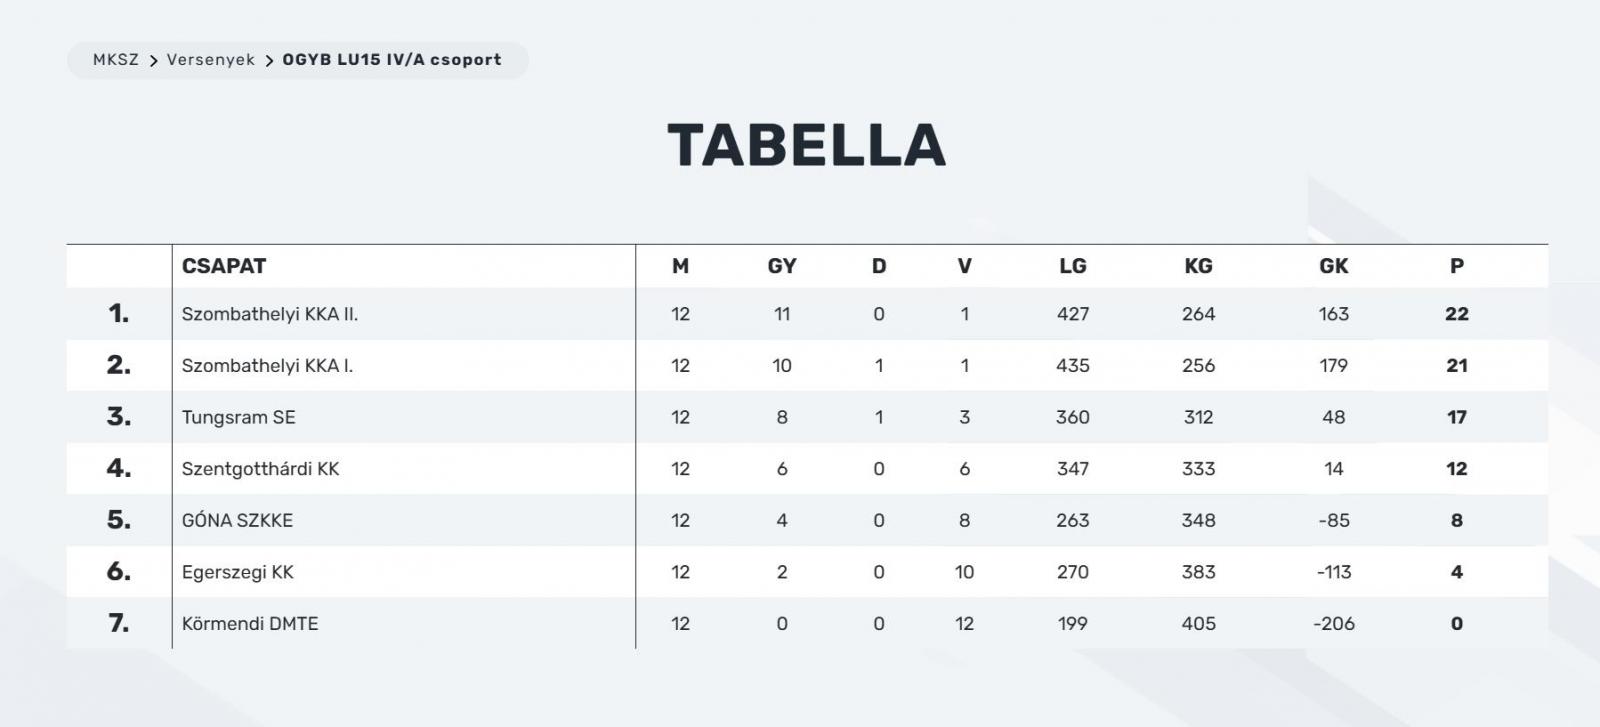Click the chevron after MKSZ breadcrumb
The width and height of the screenshot is (1600, 727).
[154, 61]
